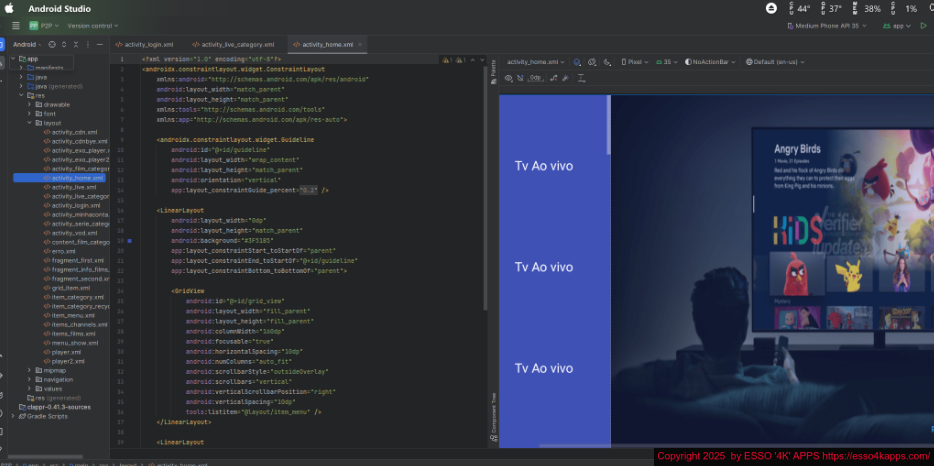Select activity_live.xml in project tree
The height and width of the screenshot is (466, 934).
point(70,187)
